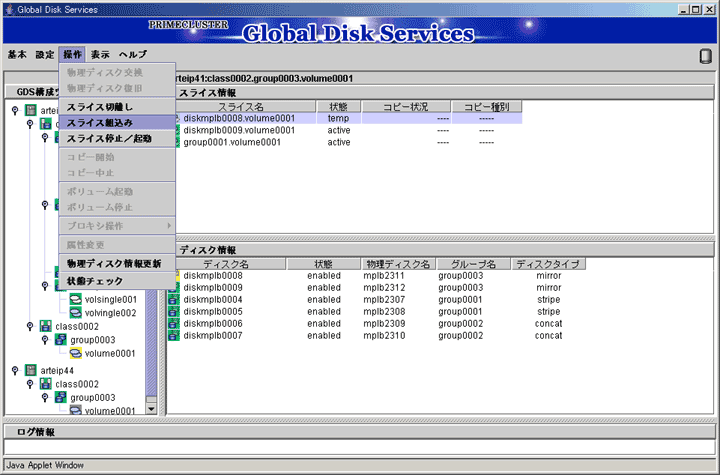Sort by ディスクタイプ column header

[549, 264]
